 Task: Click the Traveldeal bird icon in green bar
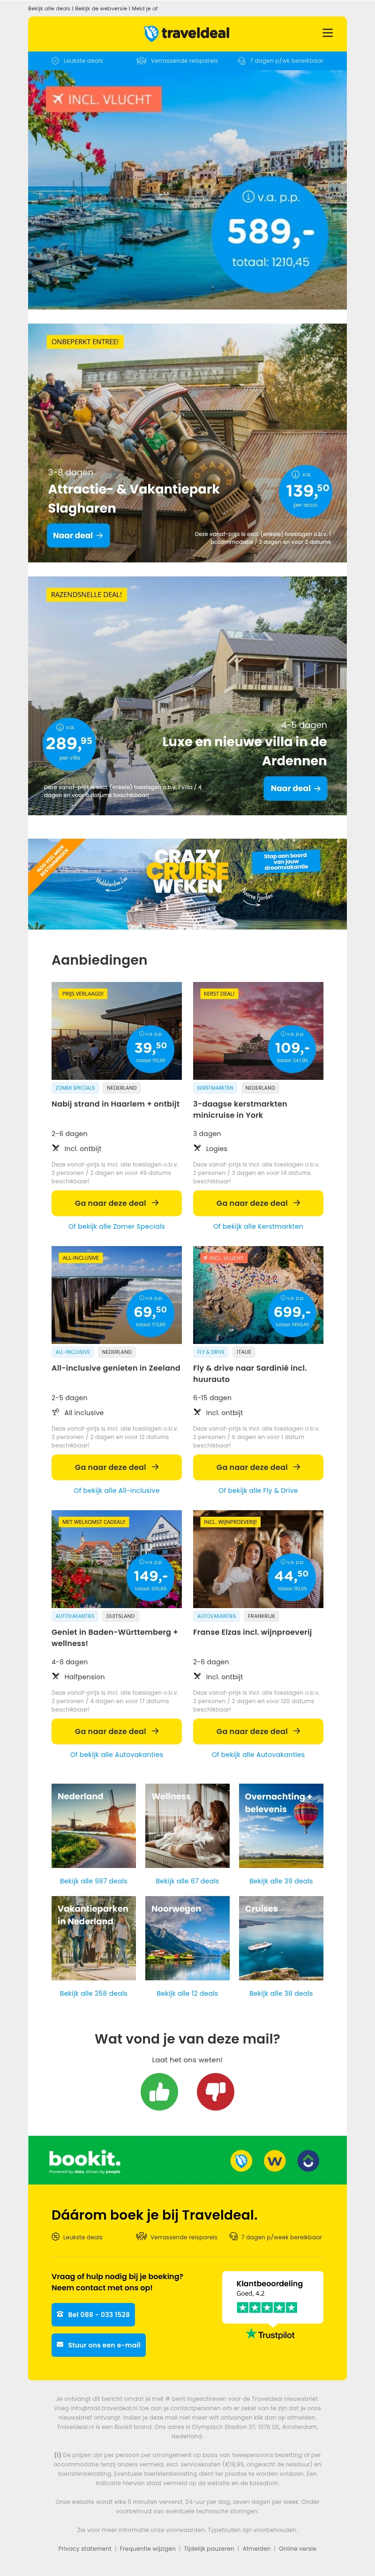[240, 2161]
